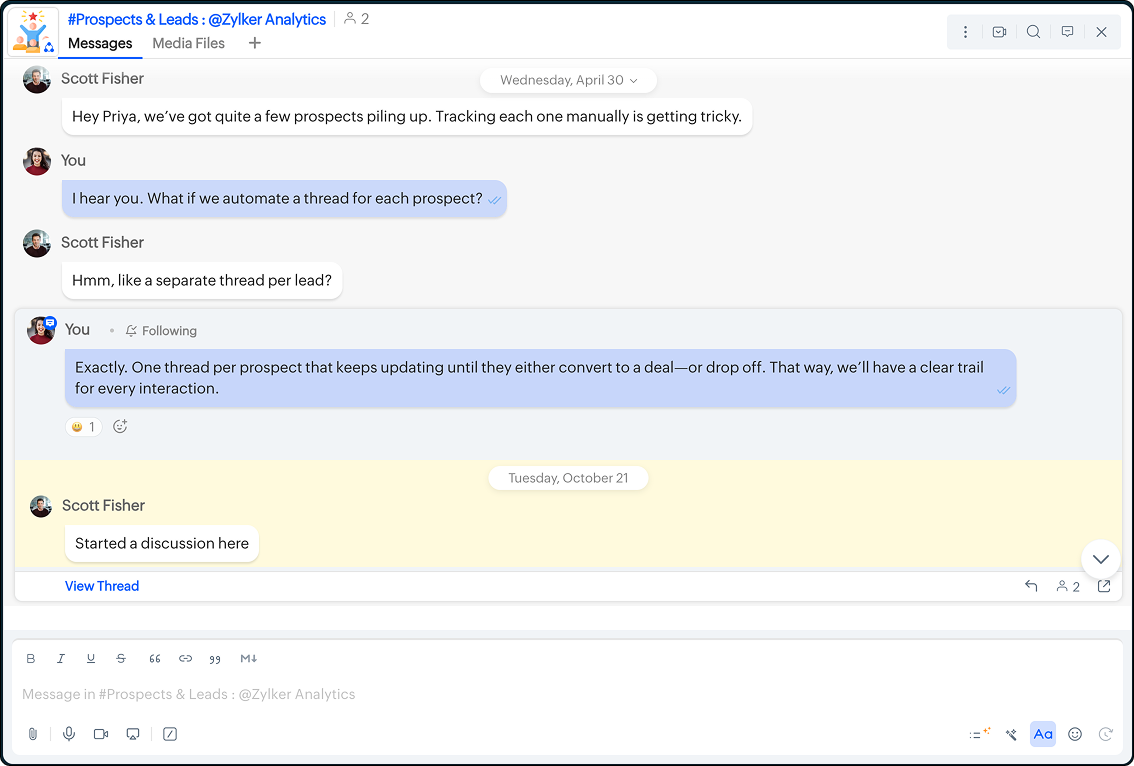Expand the Wednesday, April 30 date dropdown
Viewport: 1134px width, 766px height.
click(x=568, y=80)
